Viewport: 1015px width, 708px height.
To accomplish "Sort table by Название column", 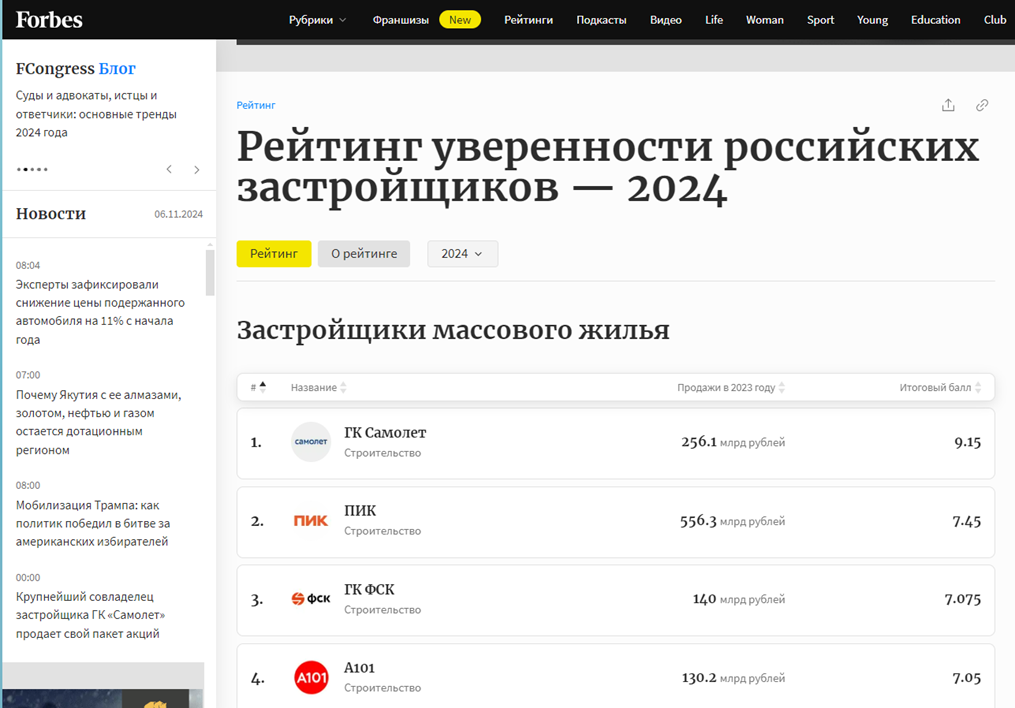I will (318, 387).
